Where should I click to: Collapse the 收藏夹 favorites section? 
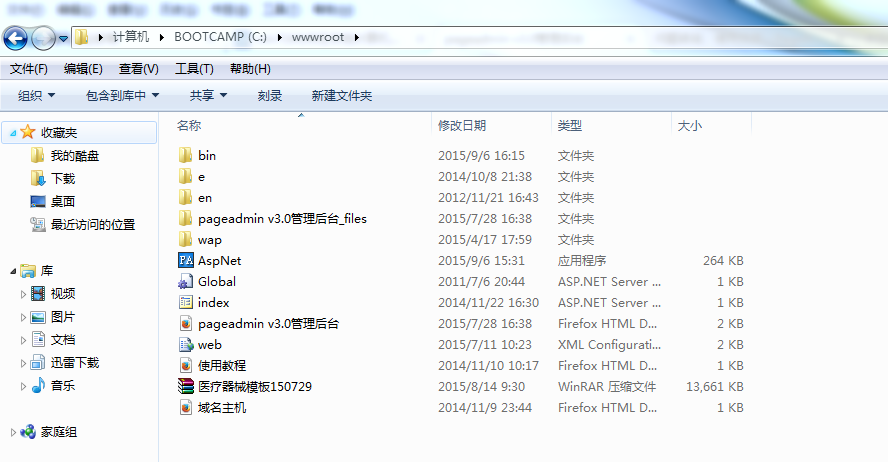pyautogui.click(x=11, y=132)
